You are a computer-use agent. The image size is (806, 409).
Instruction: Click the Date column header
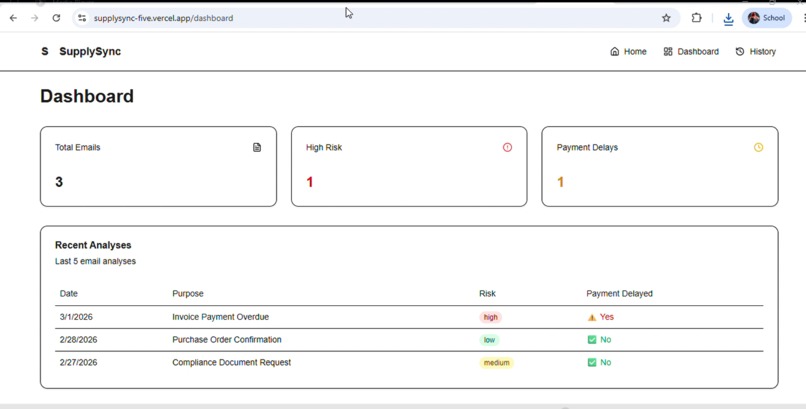coord(68,293)
